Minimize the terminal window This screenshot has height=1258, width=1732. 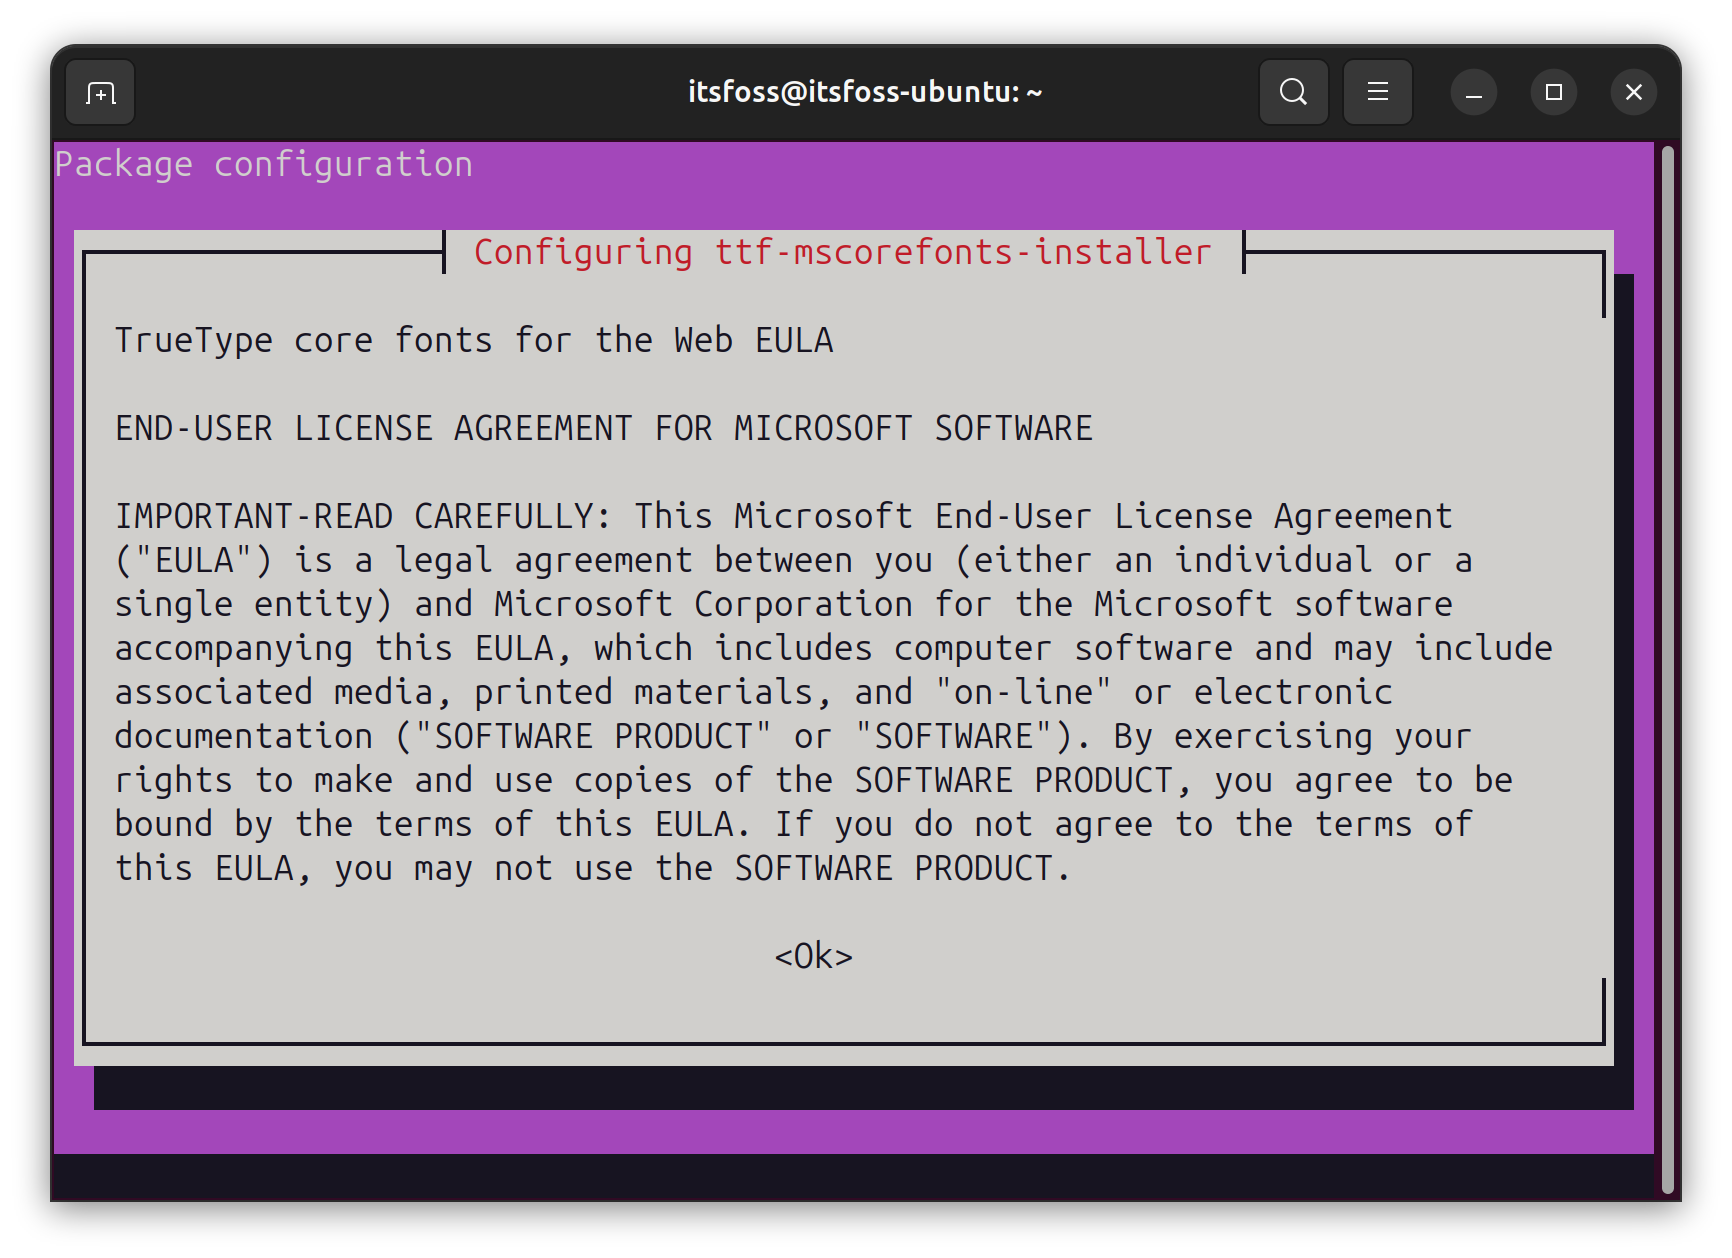coord(1473,92)
